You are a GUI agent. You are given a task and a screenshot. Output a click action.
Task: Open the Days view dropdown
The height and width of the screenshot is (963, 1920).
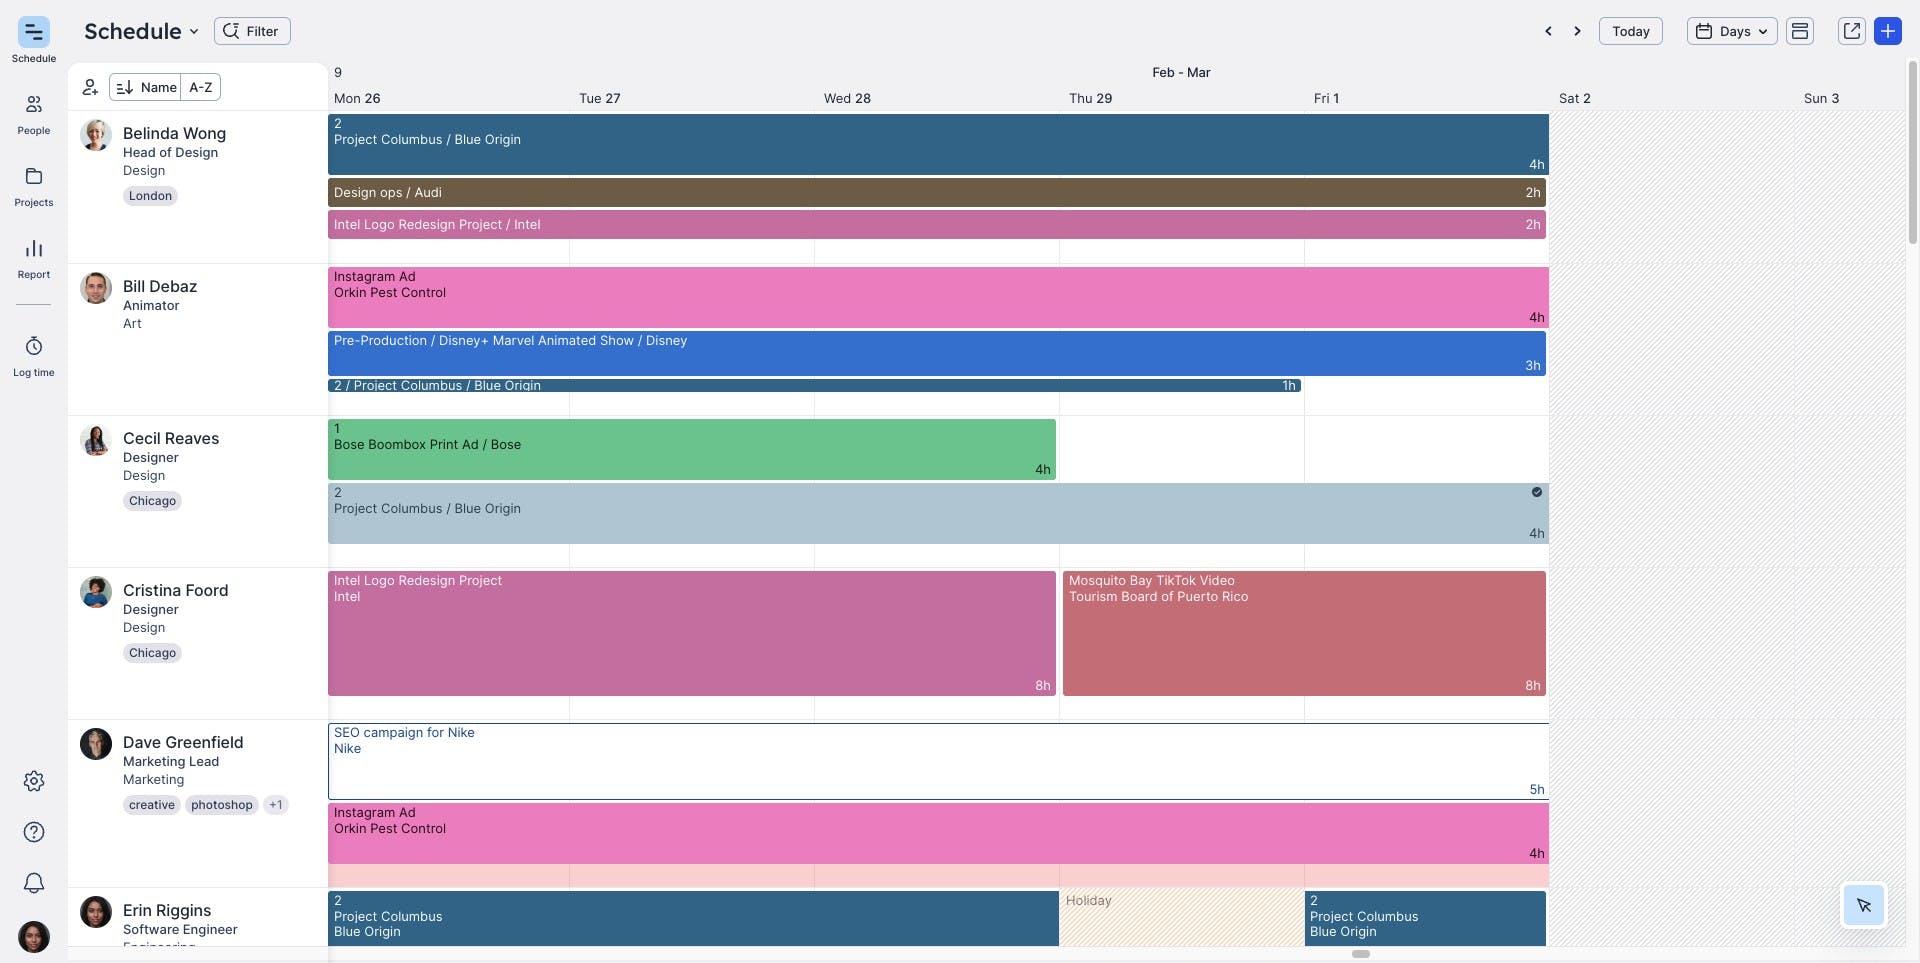pyautogui.click(x=1730, y=31)
